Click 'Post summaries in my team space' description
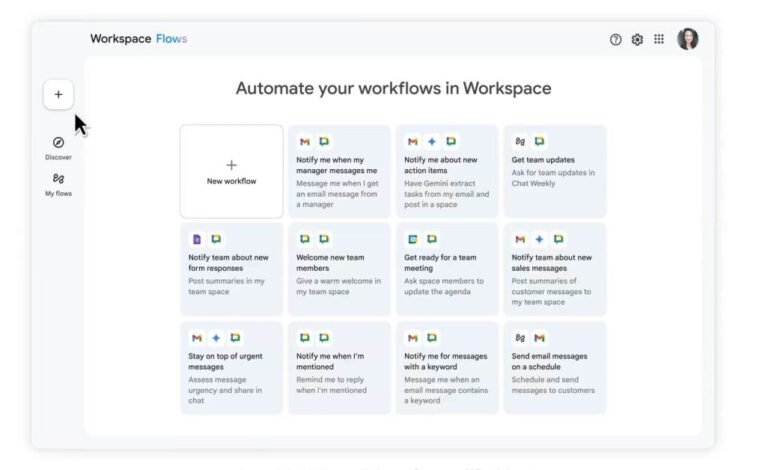Screen dimensions: 780x470 click(226, 286)
